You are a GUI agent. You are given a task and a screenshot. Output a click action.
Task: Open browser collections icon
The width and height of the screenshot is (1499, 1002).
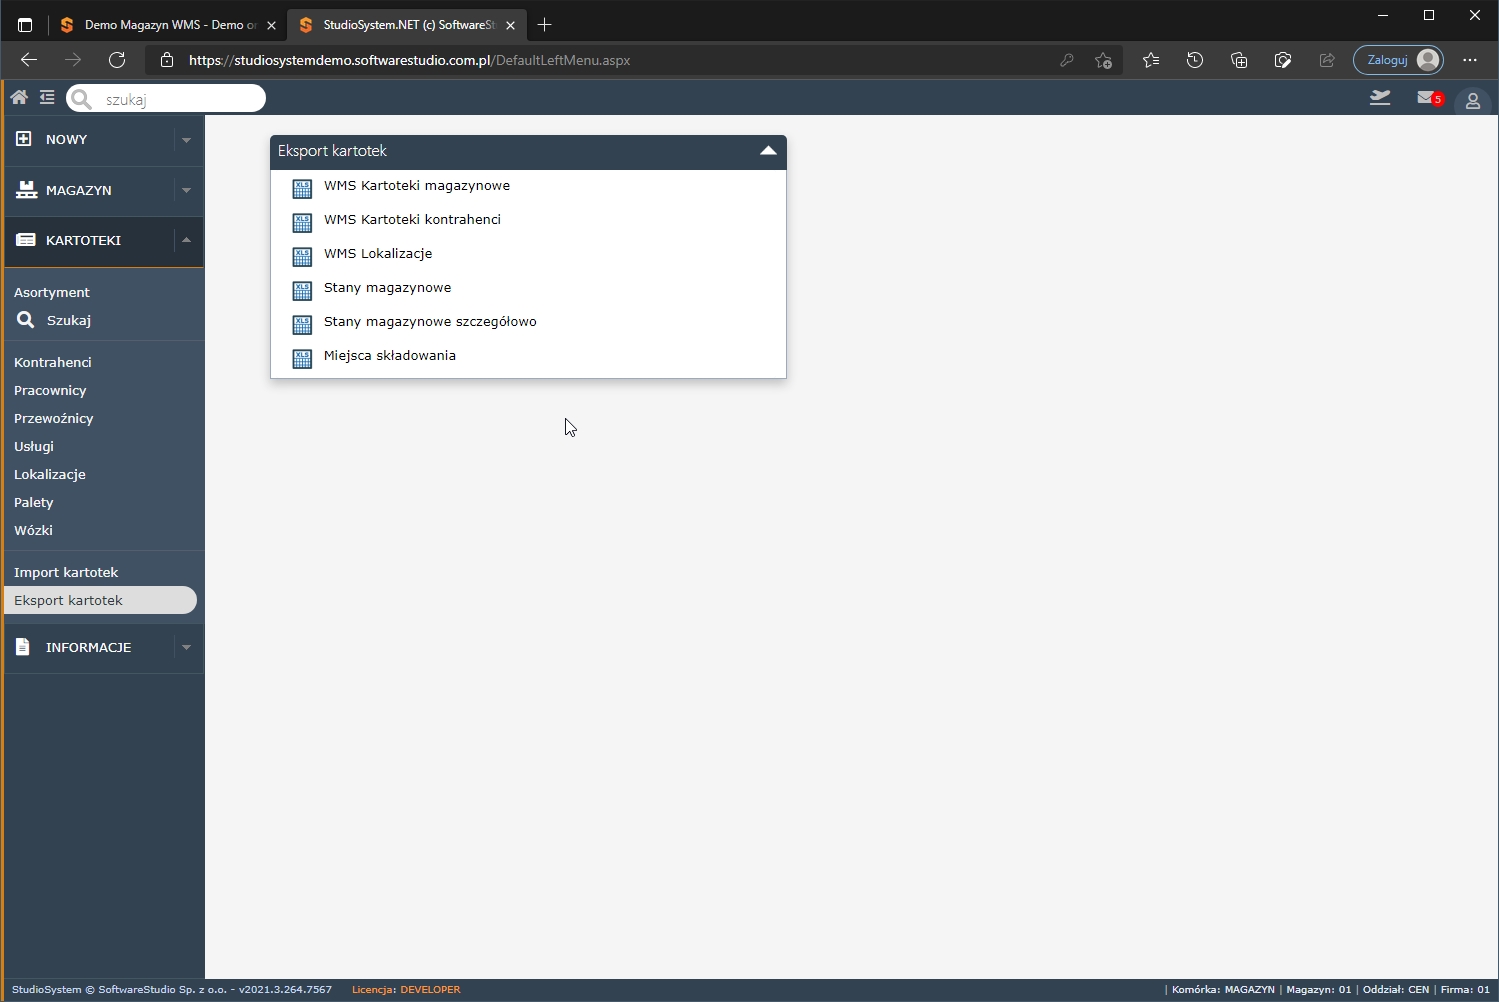point(1239,60)
